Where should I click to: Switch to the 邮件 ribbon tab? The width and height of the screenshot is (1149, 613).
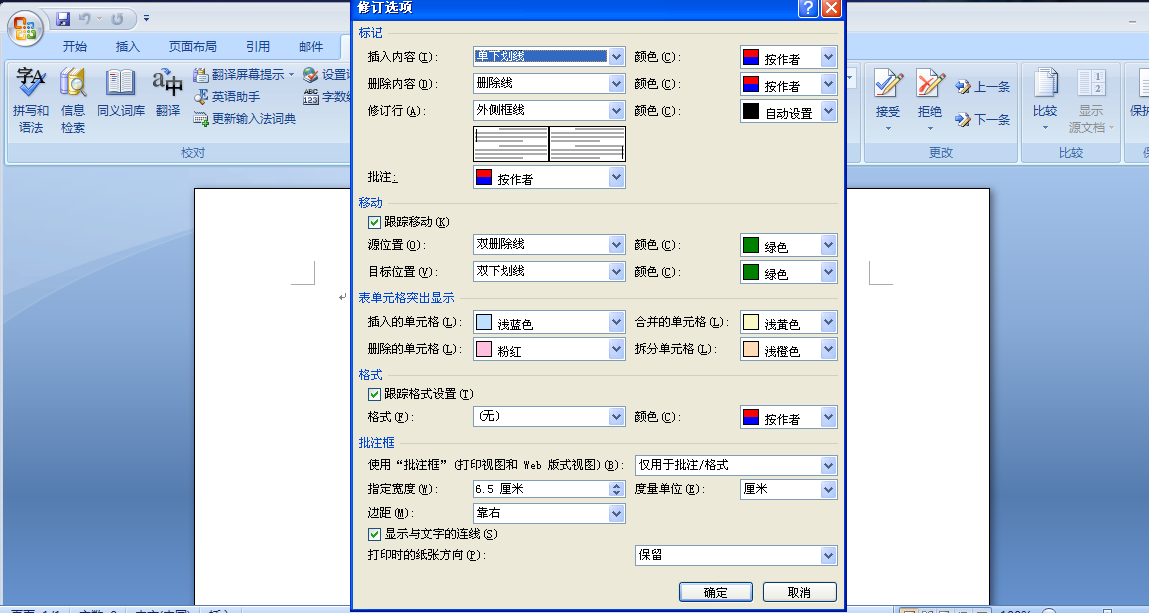(x=311, y=46)
